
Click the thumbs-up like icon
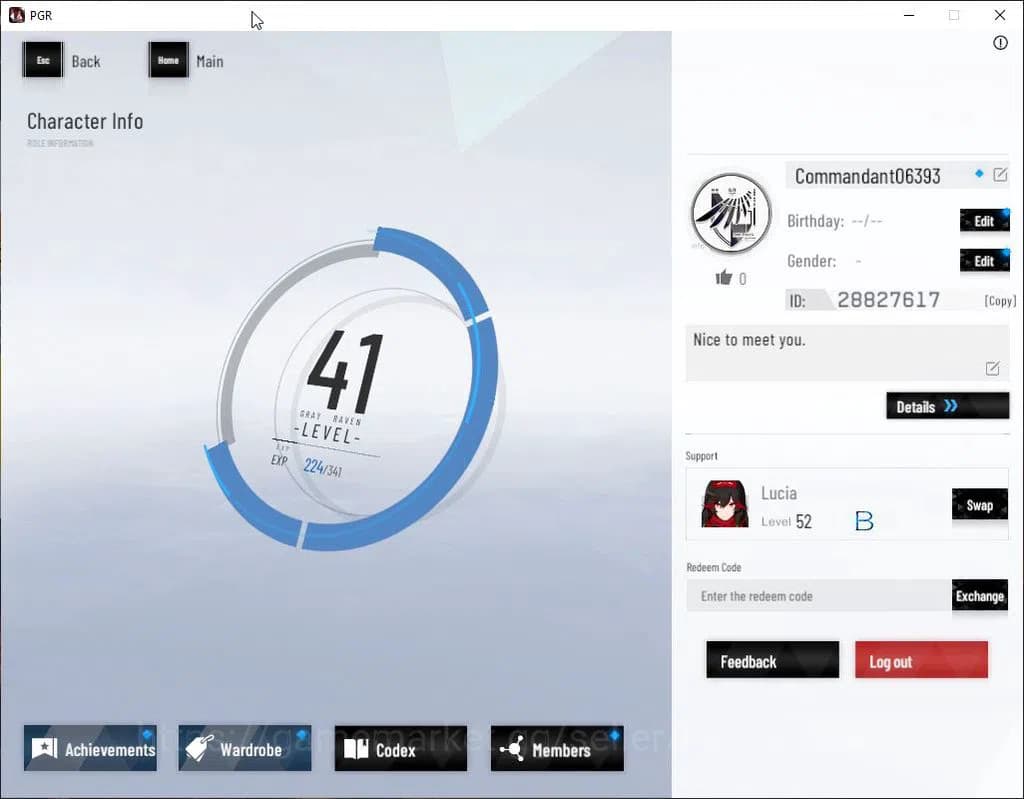[x=724, y=278]
